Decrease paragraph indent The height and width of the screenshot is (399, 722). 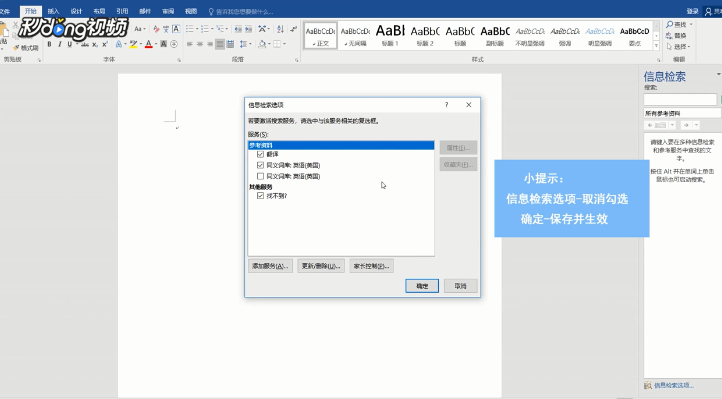pyautogui.click(x=238, y=29)
